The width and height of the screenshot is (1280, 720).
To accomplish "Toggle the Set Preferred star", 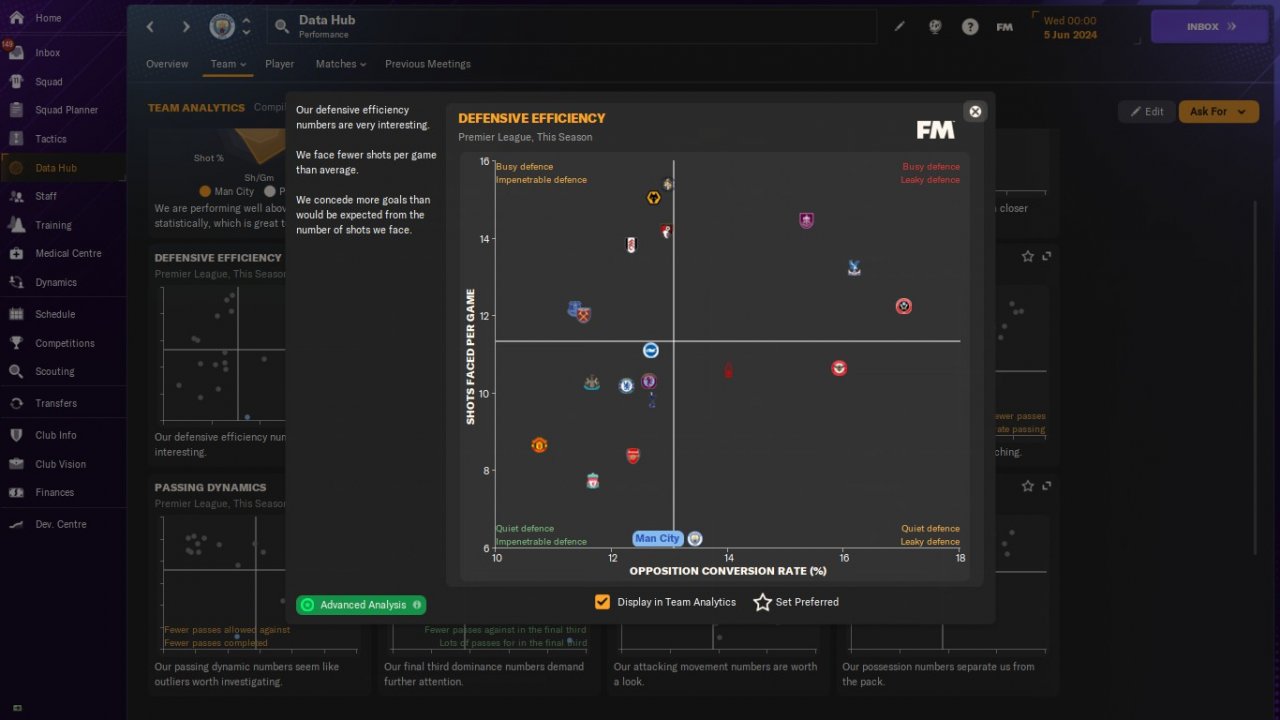I will [x=762, y=602].
